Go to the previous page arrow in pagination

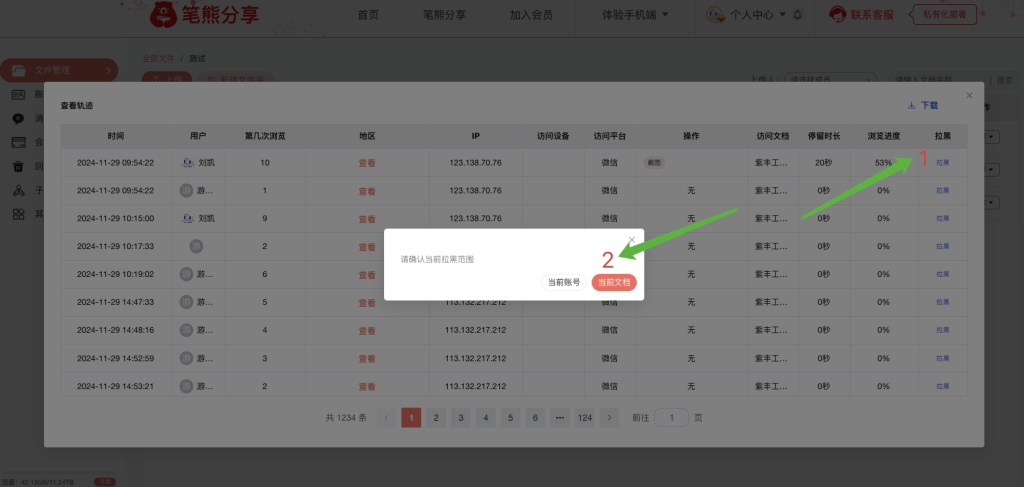(387, 418)
